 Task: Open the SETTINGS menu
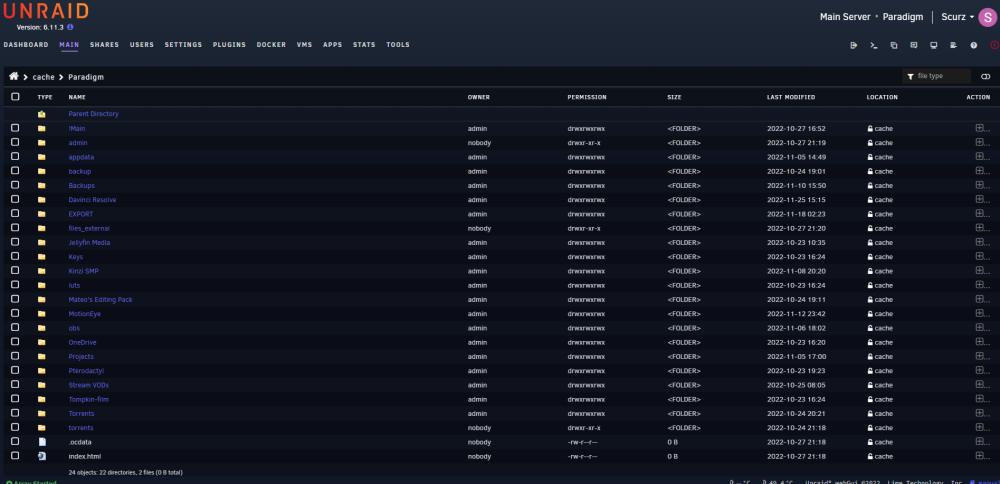tap(183, 45)
